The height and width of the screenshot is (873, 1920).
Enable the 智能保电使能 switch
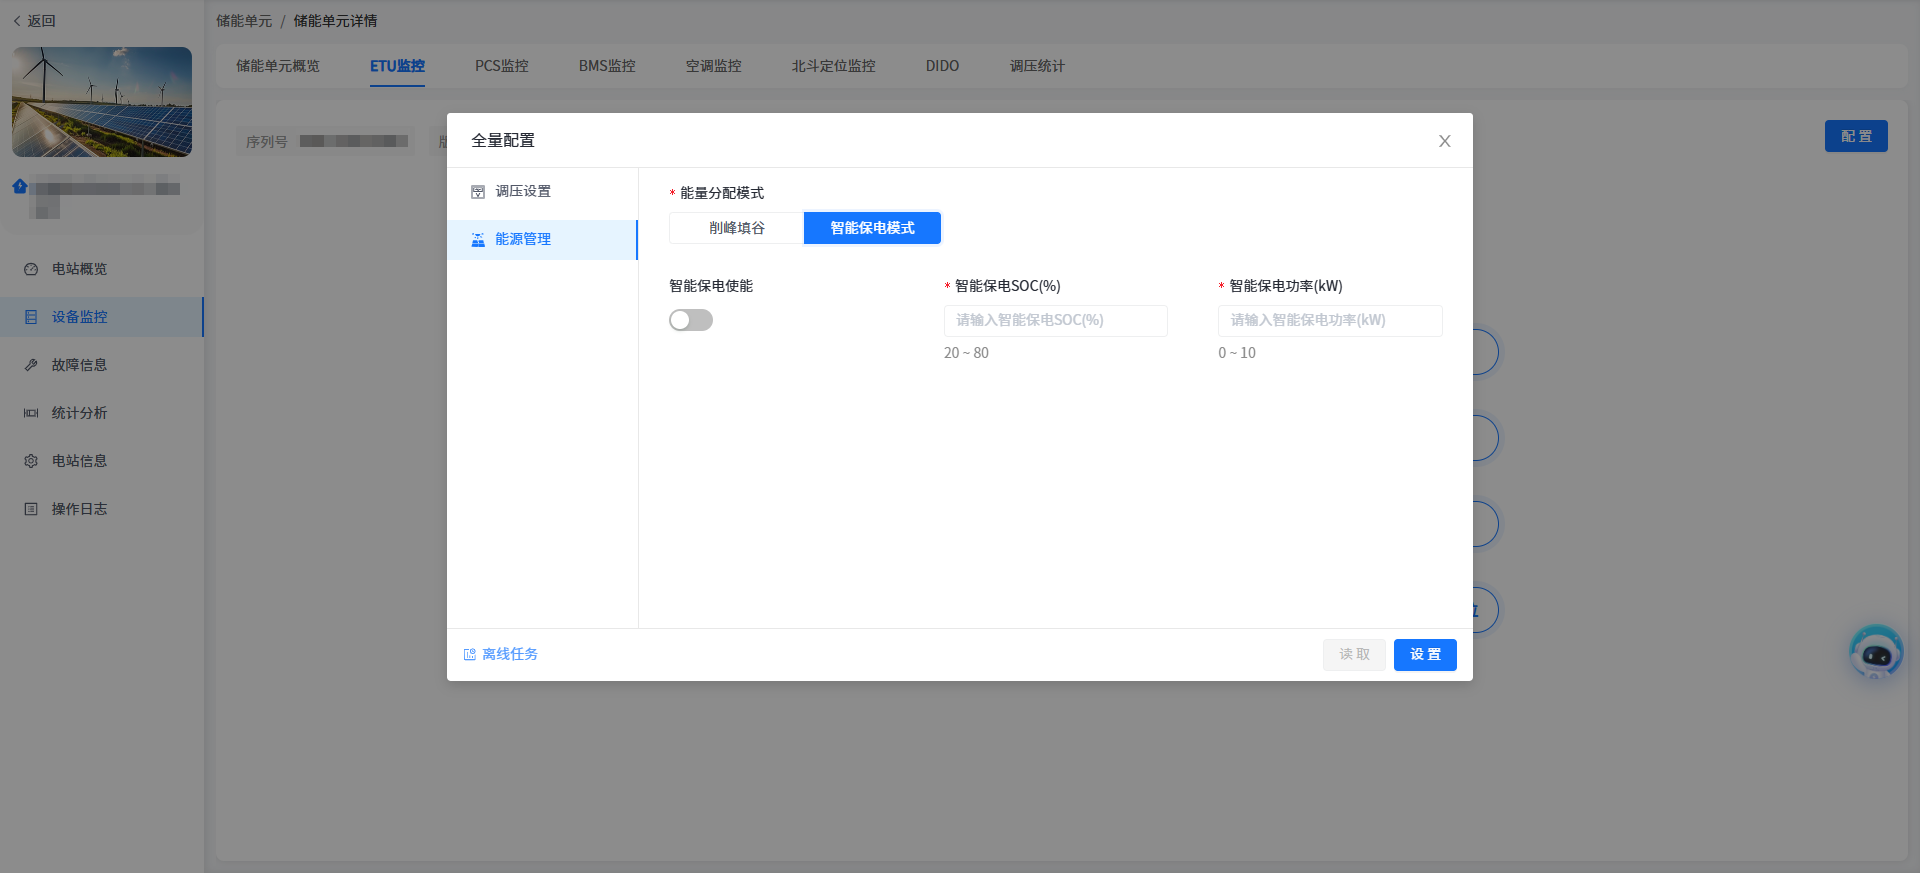691,320
